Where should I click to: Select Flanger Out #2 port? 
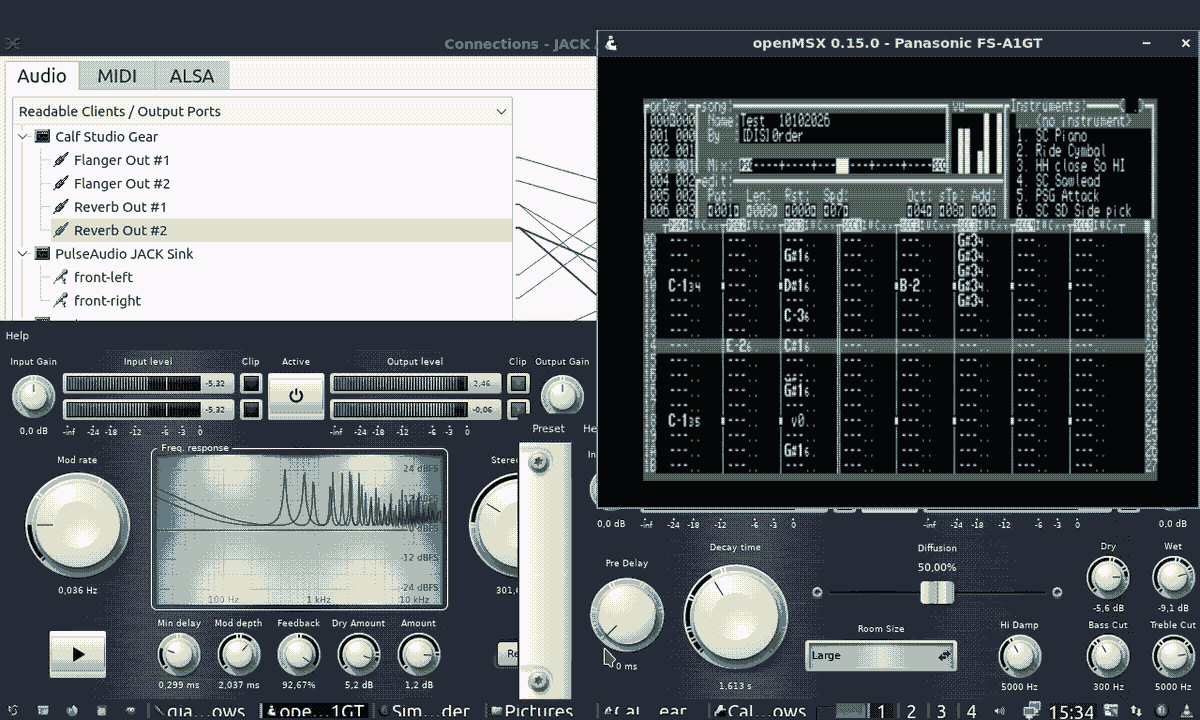(x=121, y=184)
